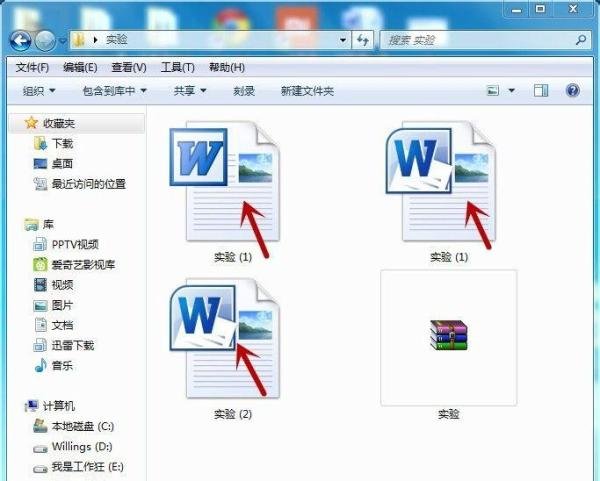Select the 实验 path segment in address bar
The width and height of the screenshot is (600, 481).
[x=117, y=40]
